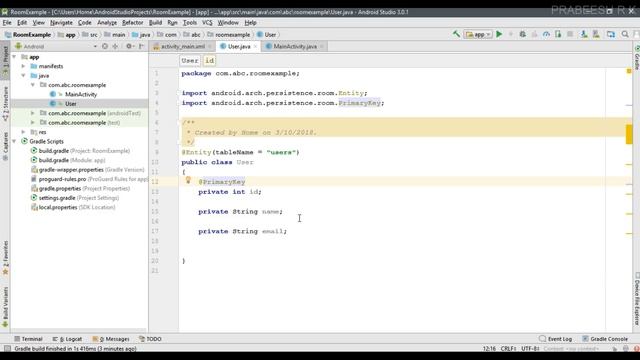Select local.properties in the project tree
The height and width of the screenshot is (360, 640).
point(73,207)
